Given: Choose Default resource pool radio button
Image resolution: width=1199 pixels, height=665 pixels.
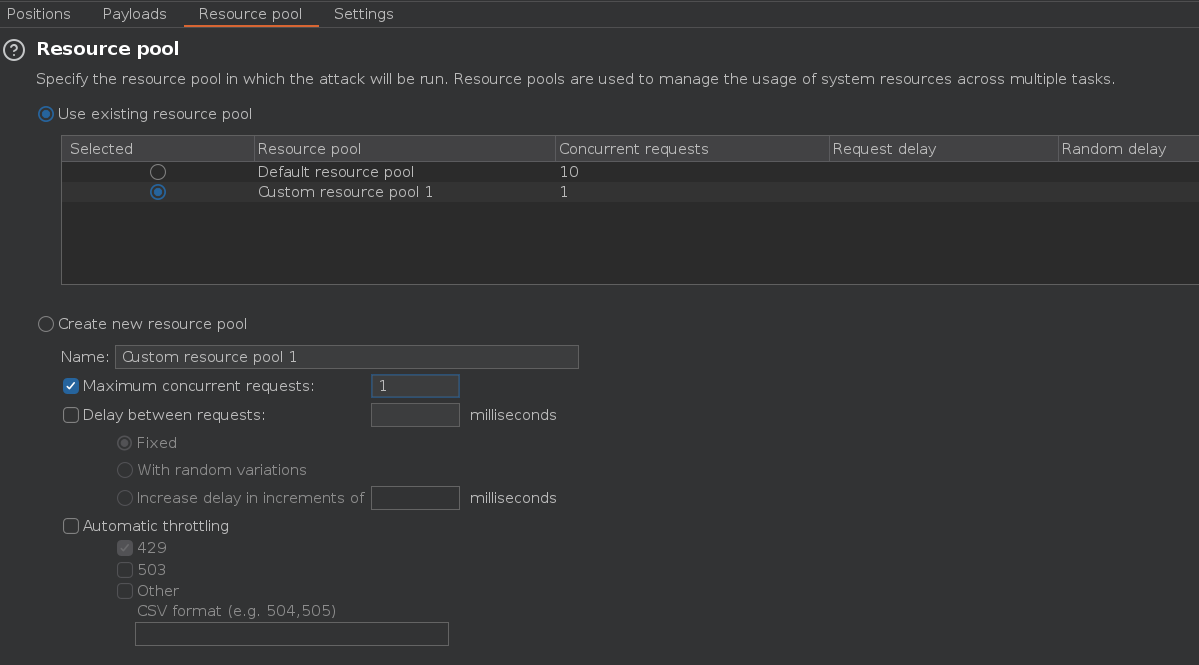Looking at the screenshot, I should pyautogui.click(x=157, y=172).
